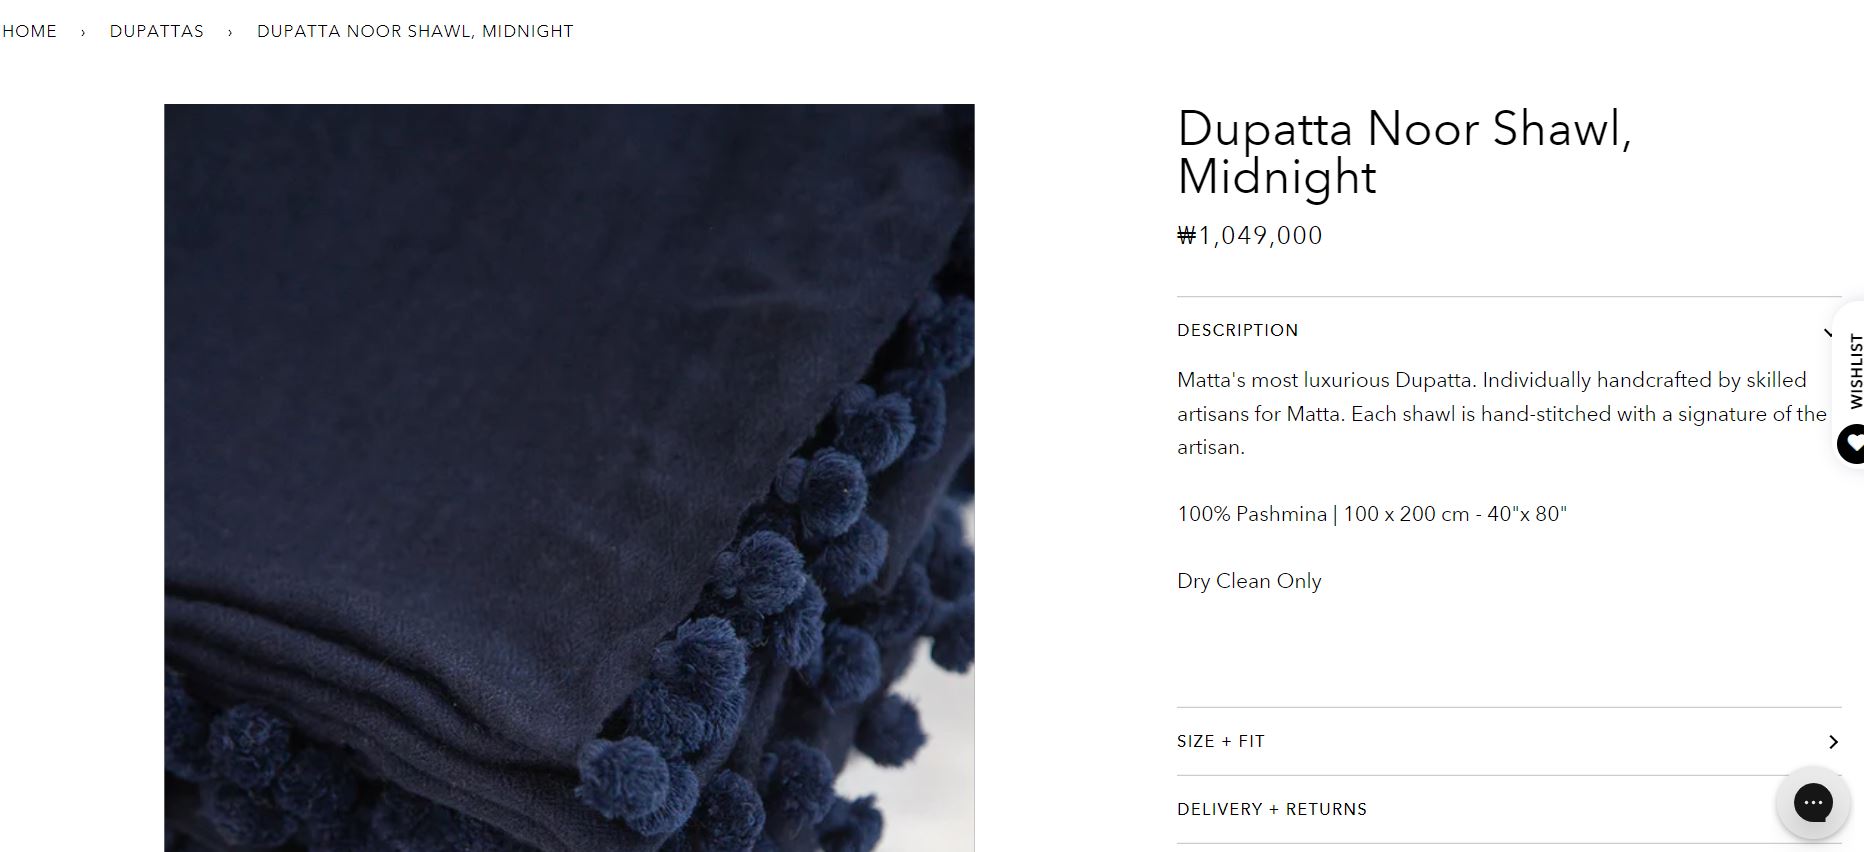The height and width of the screenshot is (852, 1864).
Task: Open the chat support bubble icon
Action: point(1812,802)
